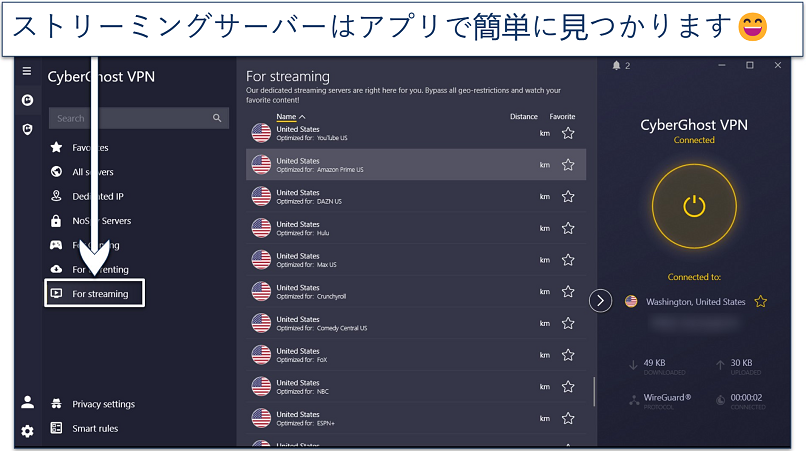Favorite the Amazon Prime US server
The width and height of the screenshot is (806, 451).
pos(568,165)
